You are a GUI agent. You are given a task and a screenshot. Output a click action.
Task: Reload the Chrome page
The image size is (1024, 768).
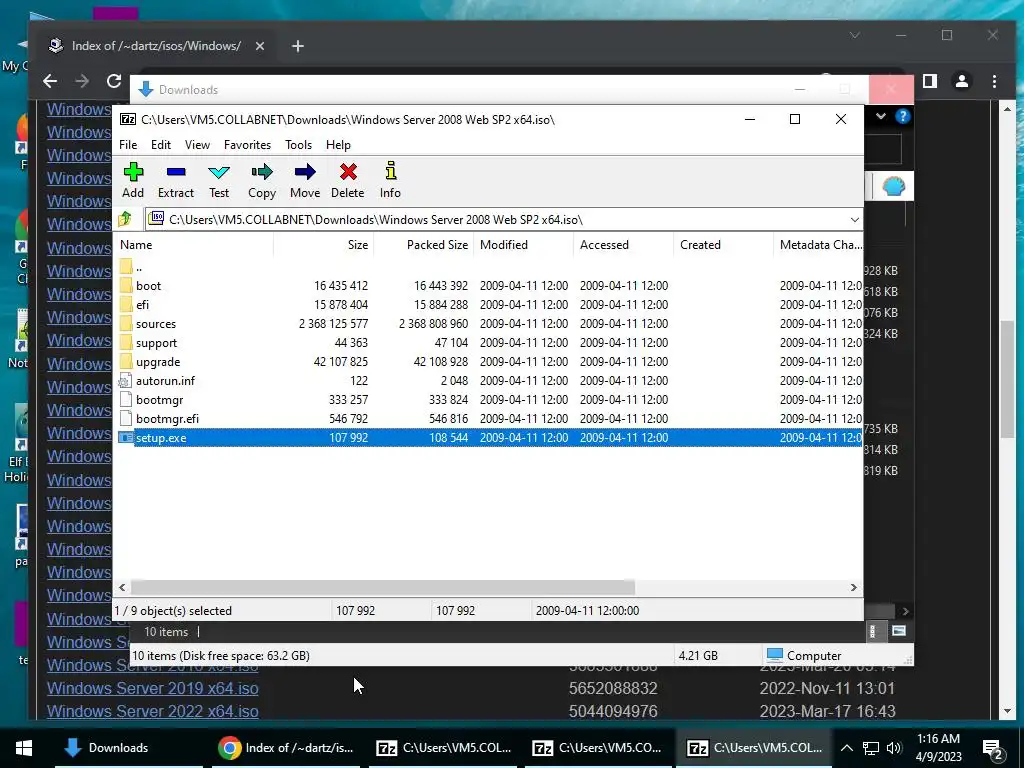(114, 81)
